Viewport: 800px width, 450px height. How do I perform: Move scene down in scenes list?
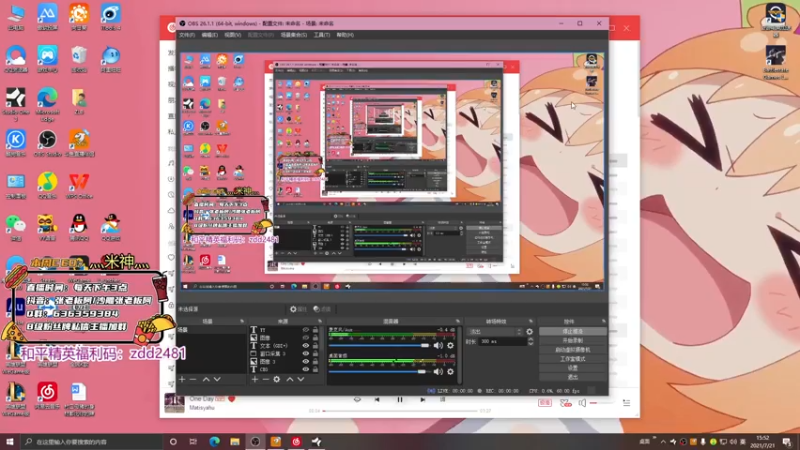click(217, 379)
